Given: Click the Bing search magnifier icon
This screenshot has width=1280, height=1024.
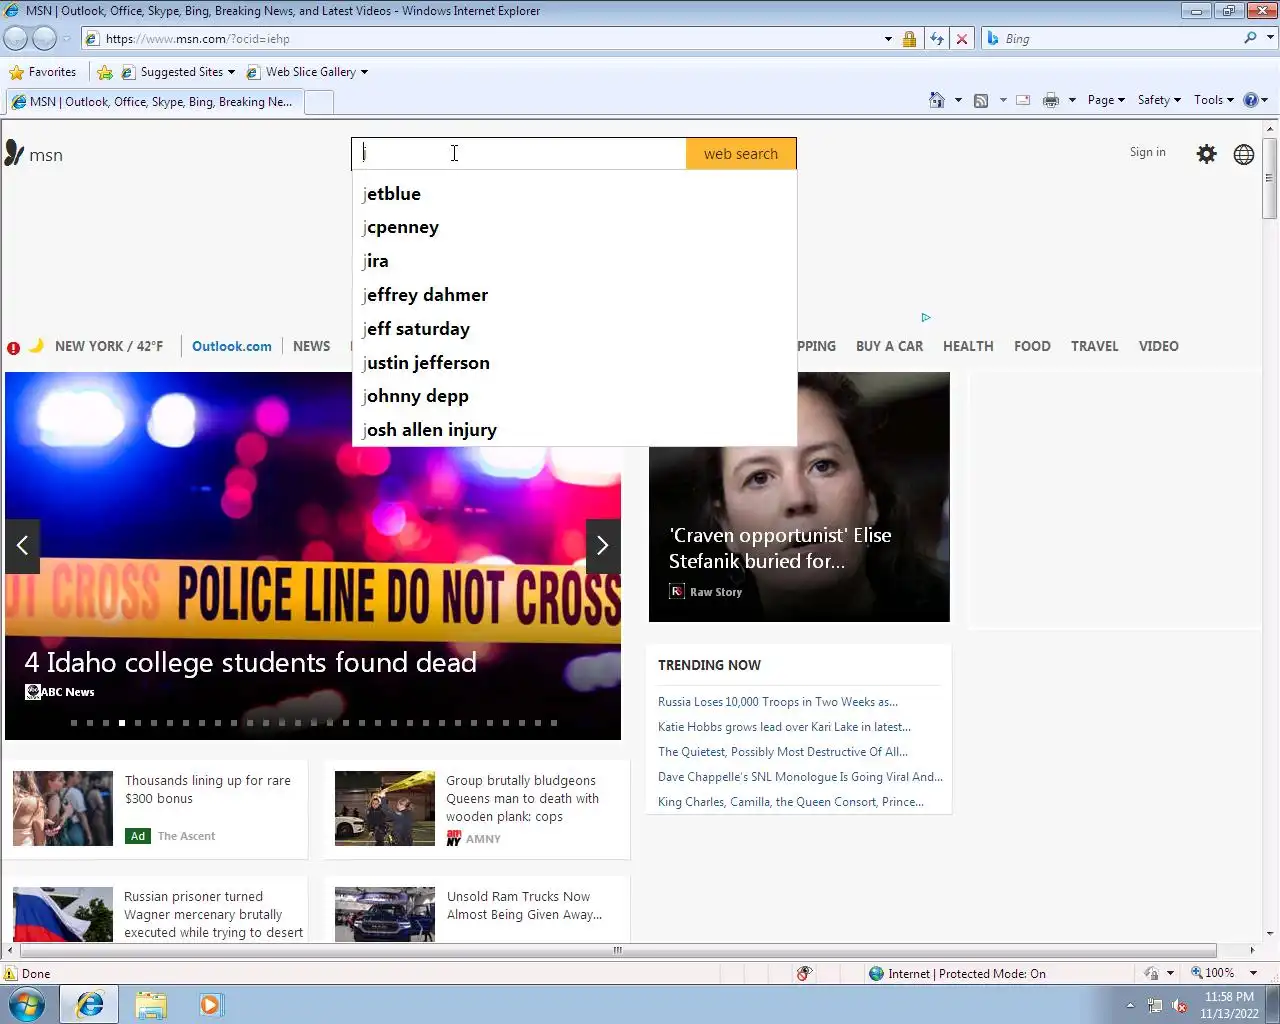Looking at the screenshot, I should point(1250,38).
